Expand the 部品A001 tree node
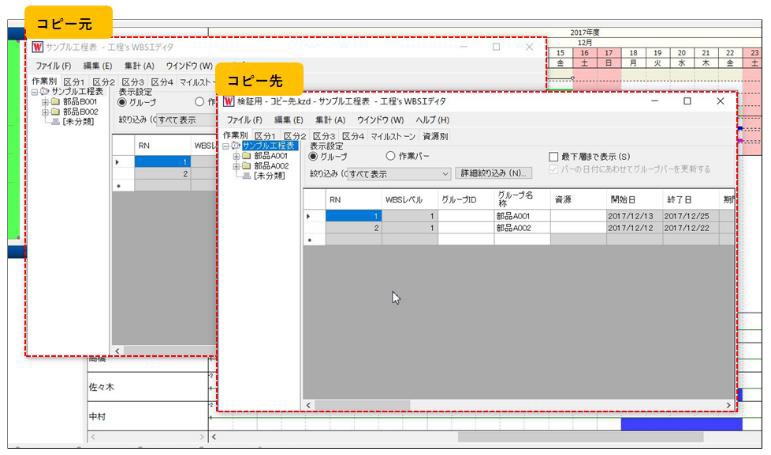 click(236, 156)
